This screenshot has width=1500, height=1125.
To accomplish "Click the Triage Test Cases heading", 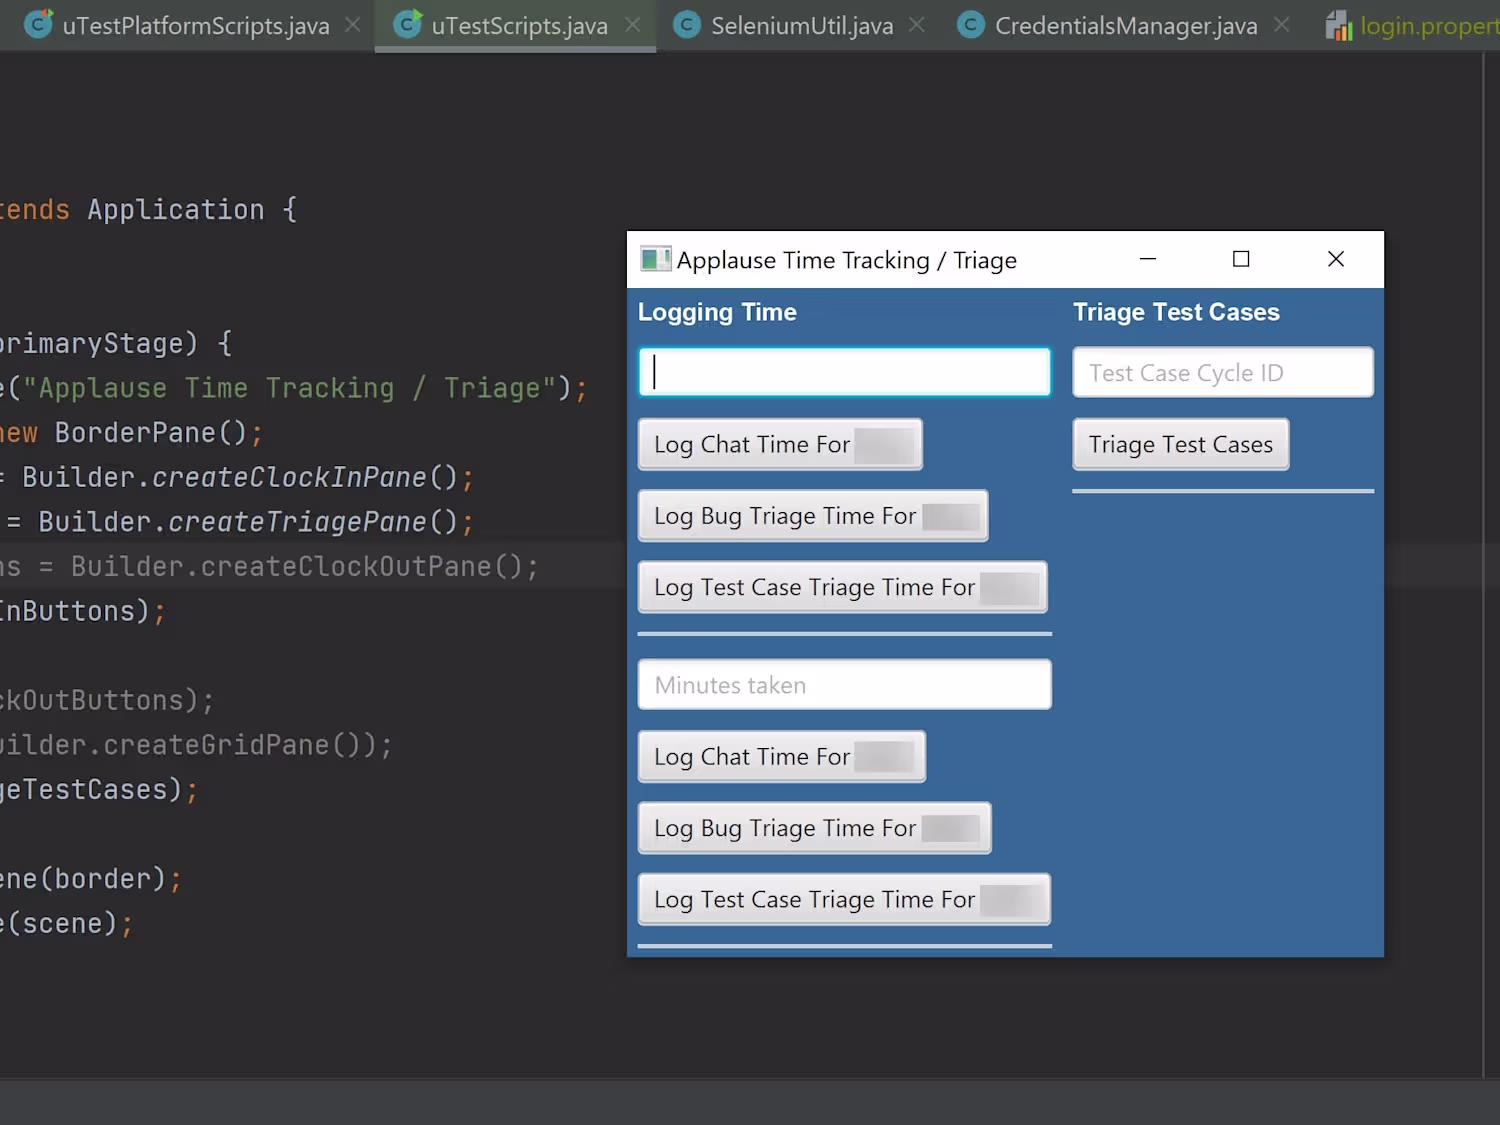I will click(1176, 312).
